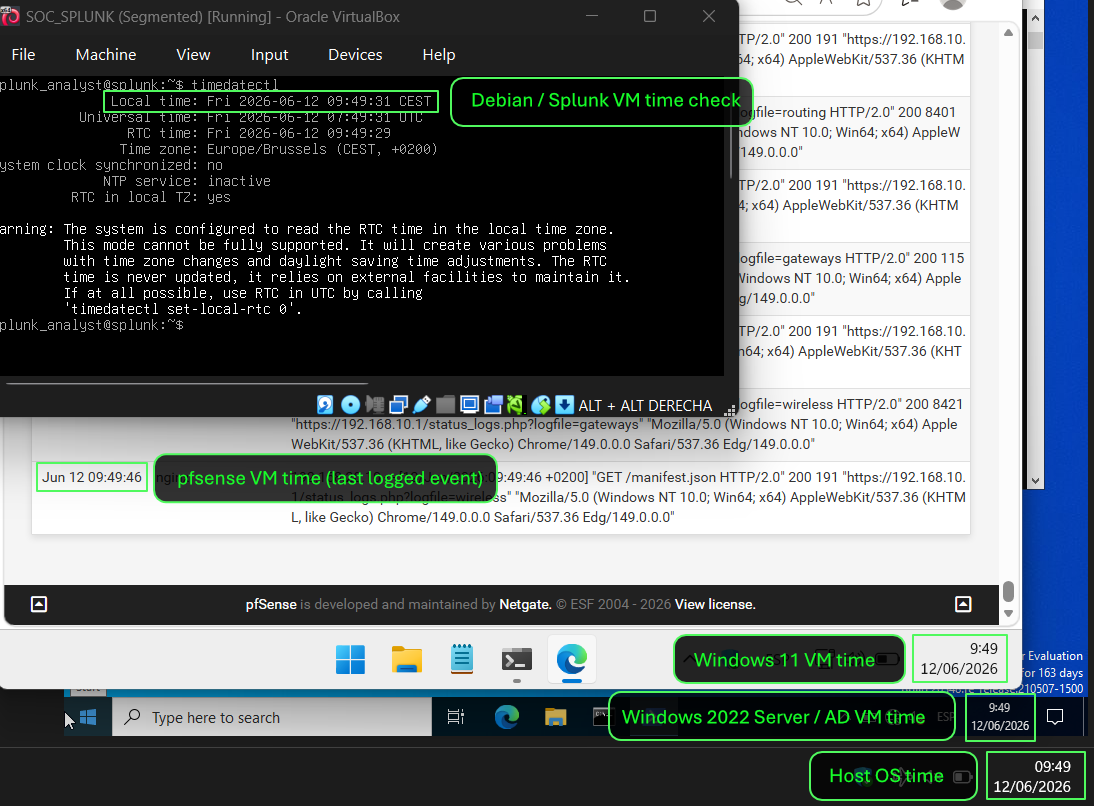Click the 'NTP service: inactive' terminal line
This screenshot has height=806, width=1094.
point(186,181)
